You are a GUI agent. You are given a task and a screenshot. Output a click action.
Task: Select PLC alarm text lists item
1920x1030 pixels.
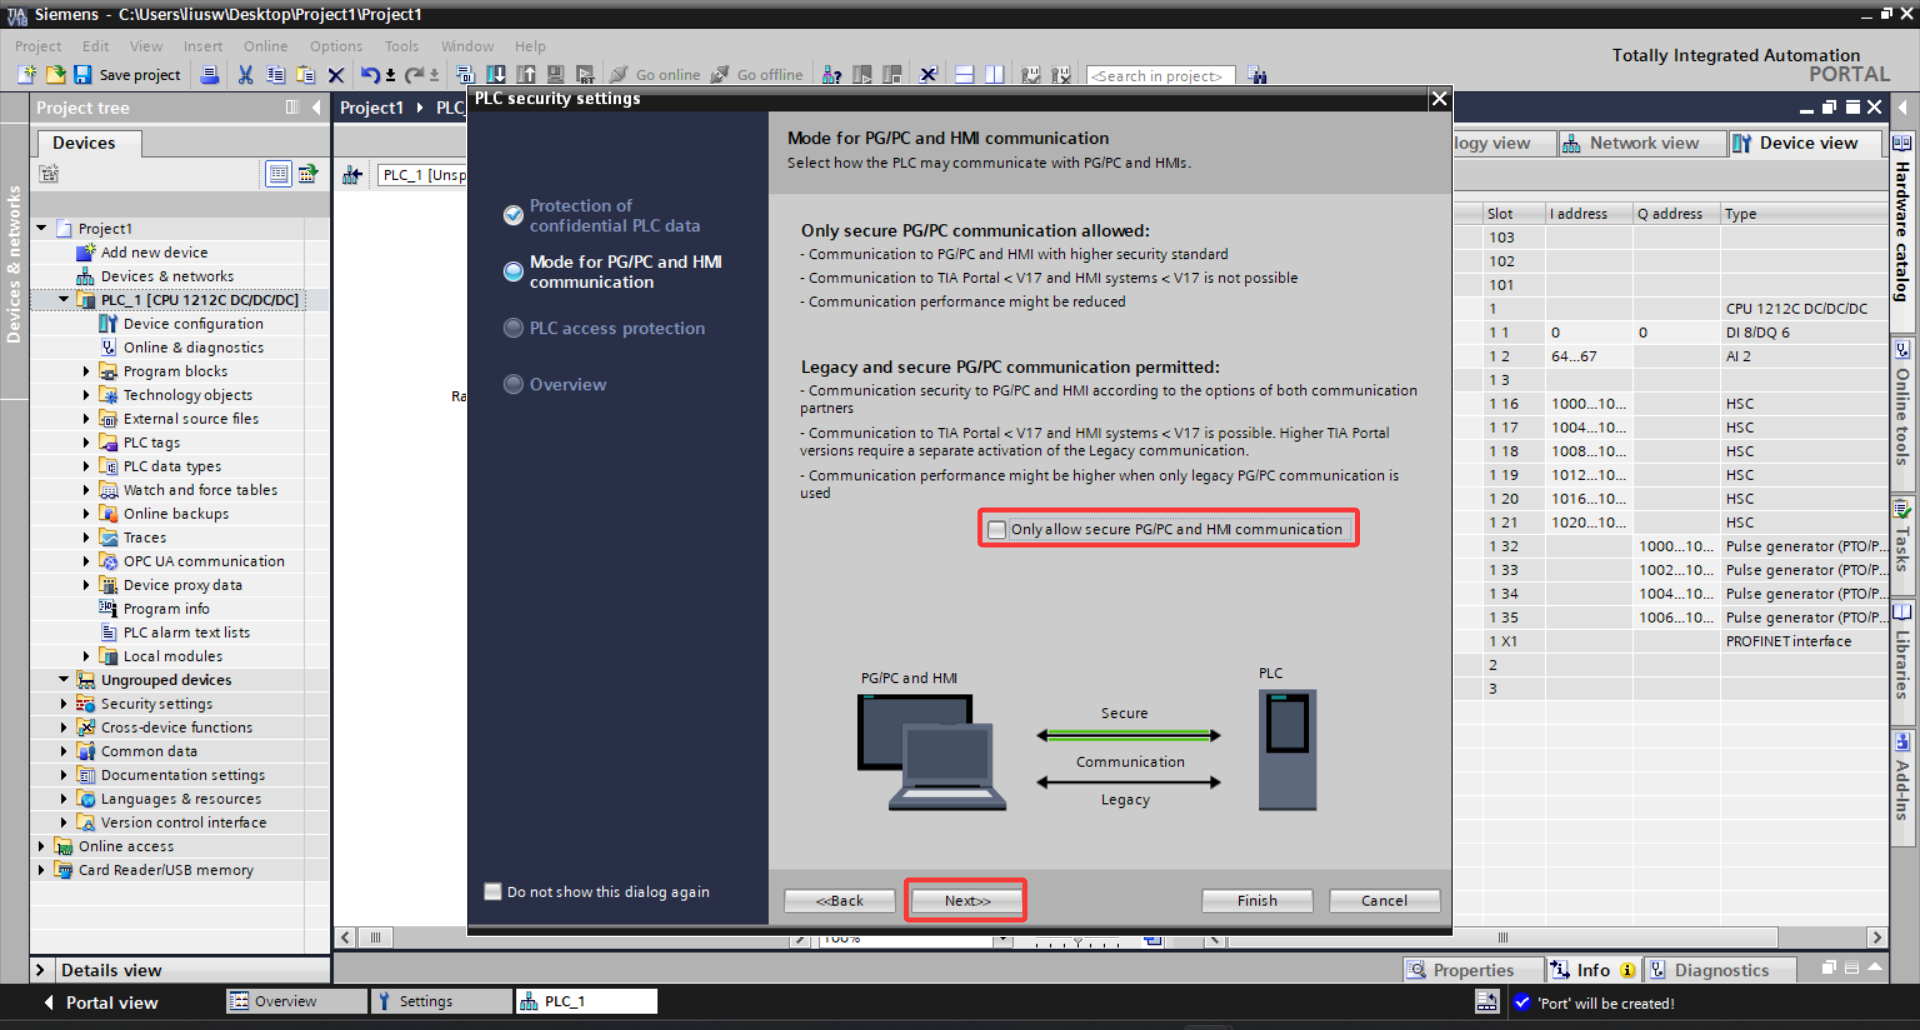[186, 633]
